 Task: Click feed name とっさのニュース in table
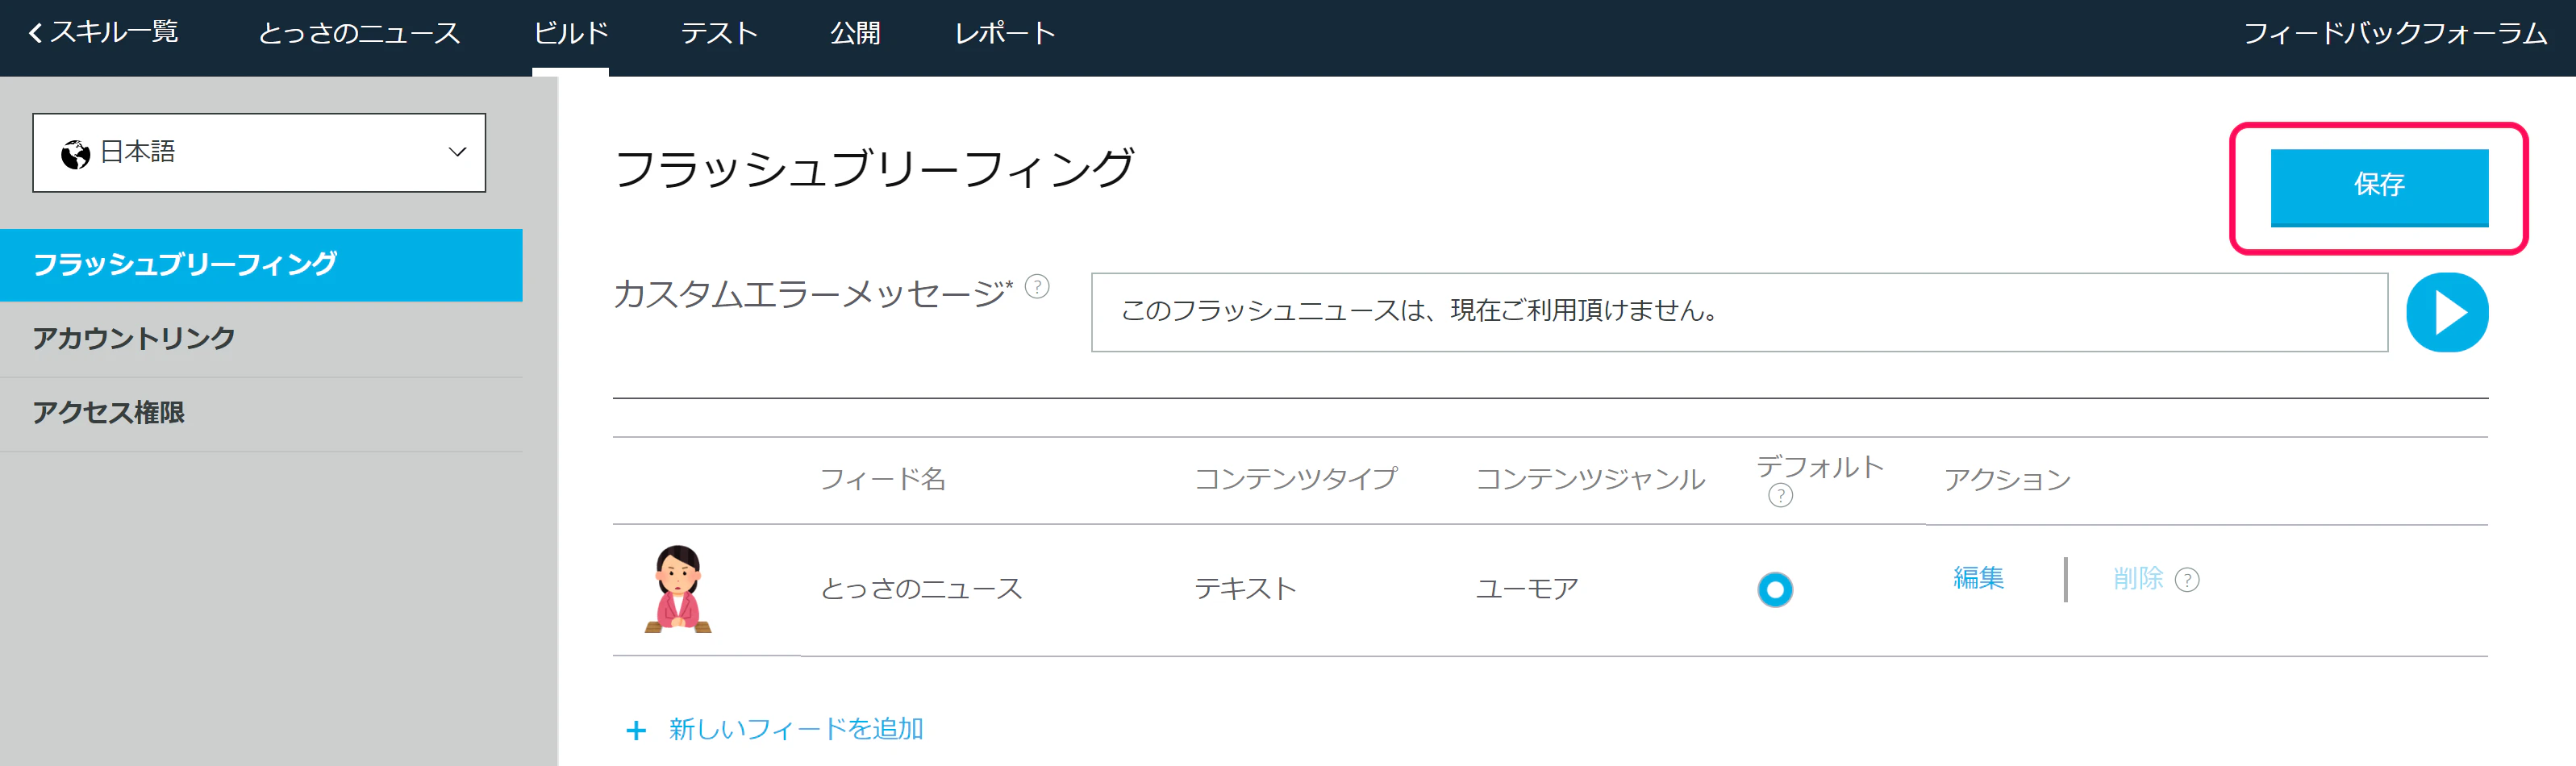pyautogui.click(x=921, y=589)
